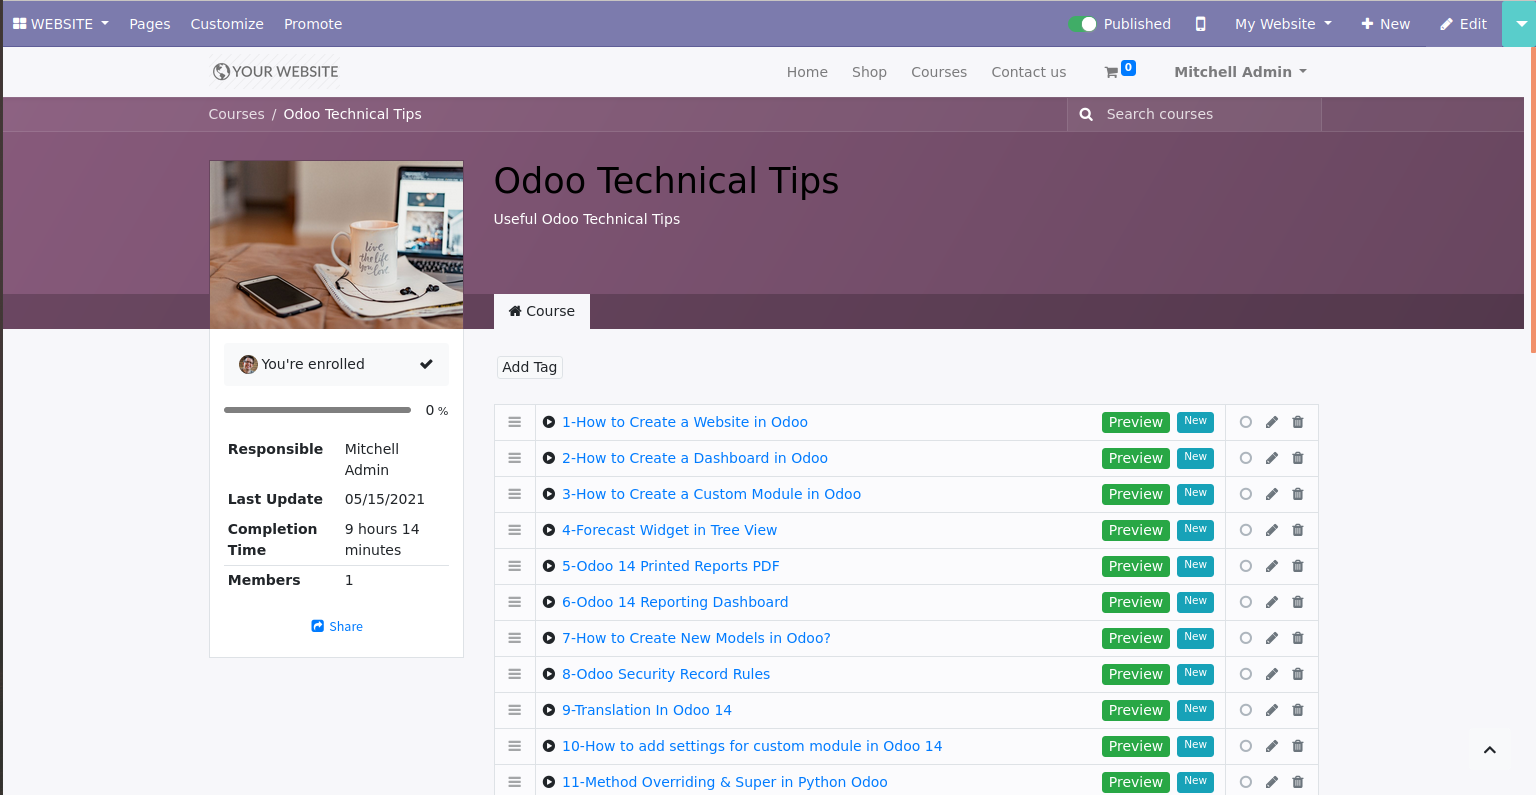
Task: Delete lesson 8-Odoo Security Record Rules
Action: tap(1298, 674)
